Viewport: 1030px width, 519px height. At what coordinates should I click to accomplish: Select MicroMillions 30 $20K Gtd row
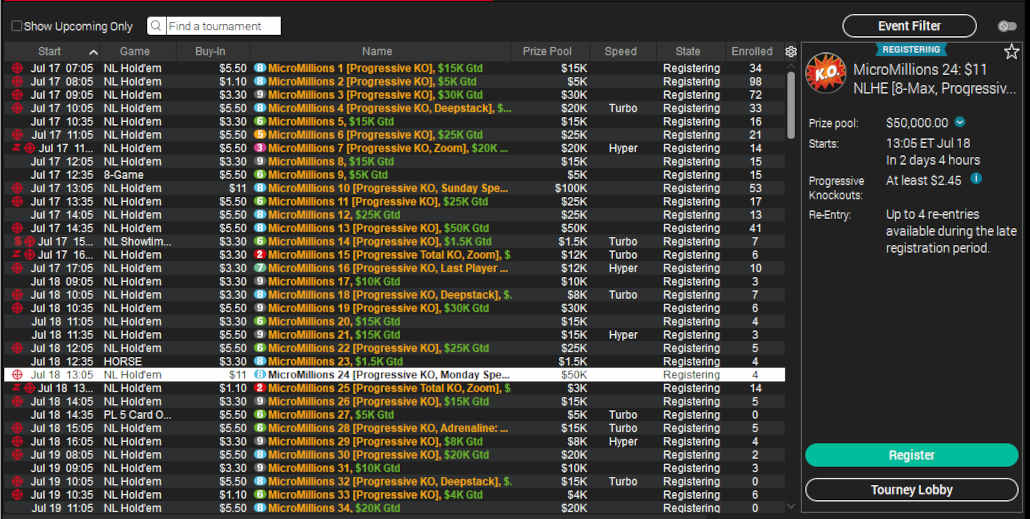pyautogui.click(x=394, y=455)
